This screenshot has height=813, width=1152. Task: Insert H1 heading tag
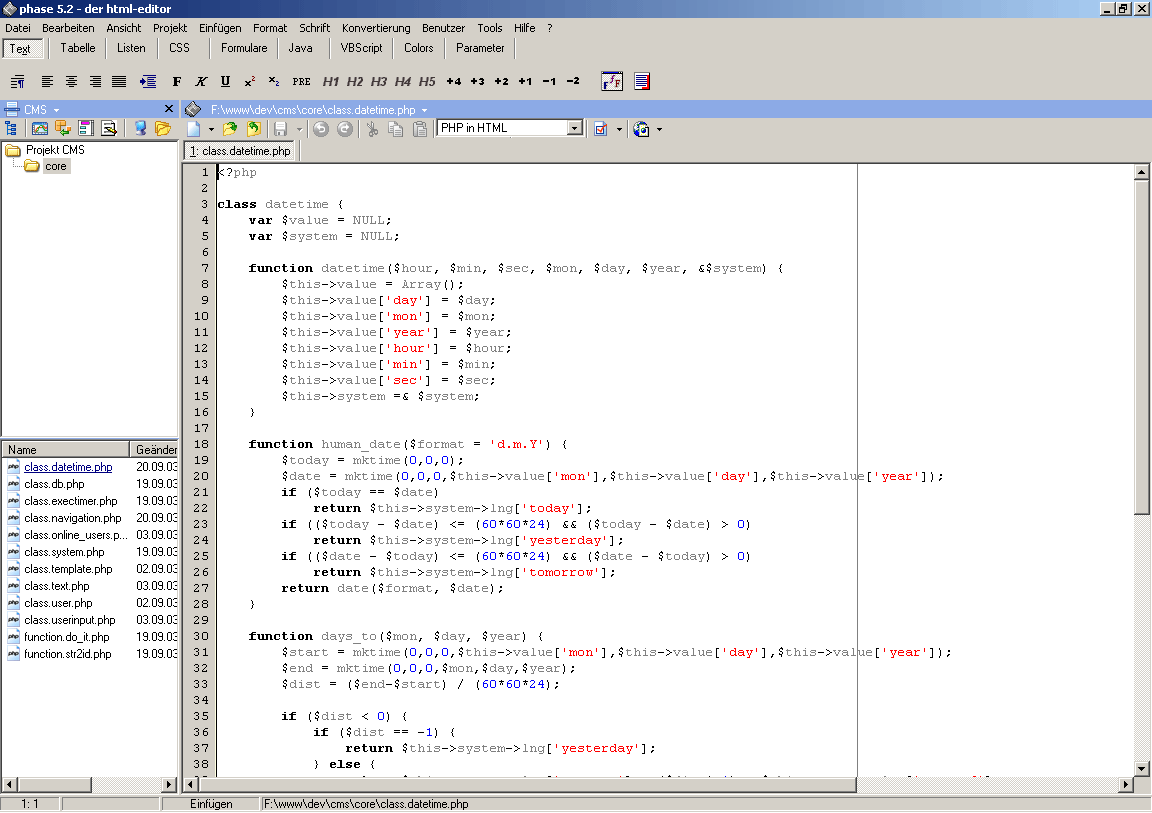click(331, 81)
